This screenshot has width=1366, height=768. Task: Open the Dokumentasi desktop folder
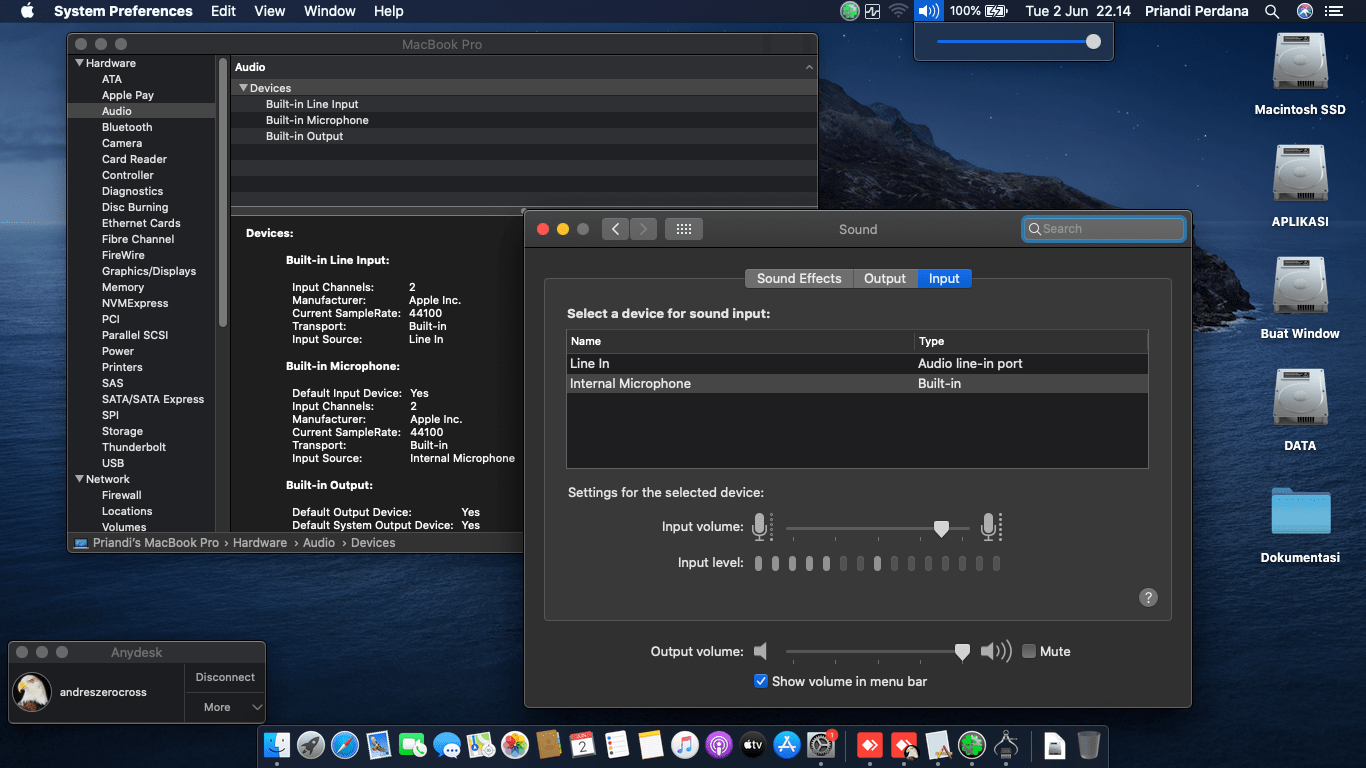[x=1300, y=524]
